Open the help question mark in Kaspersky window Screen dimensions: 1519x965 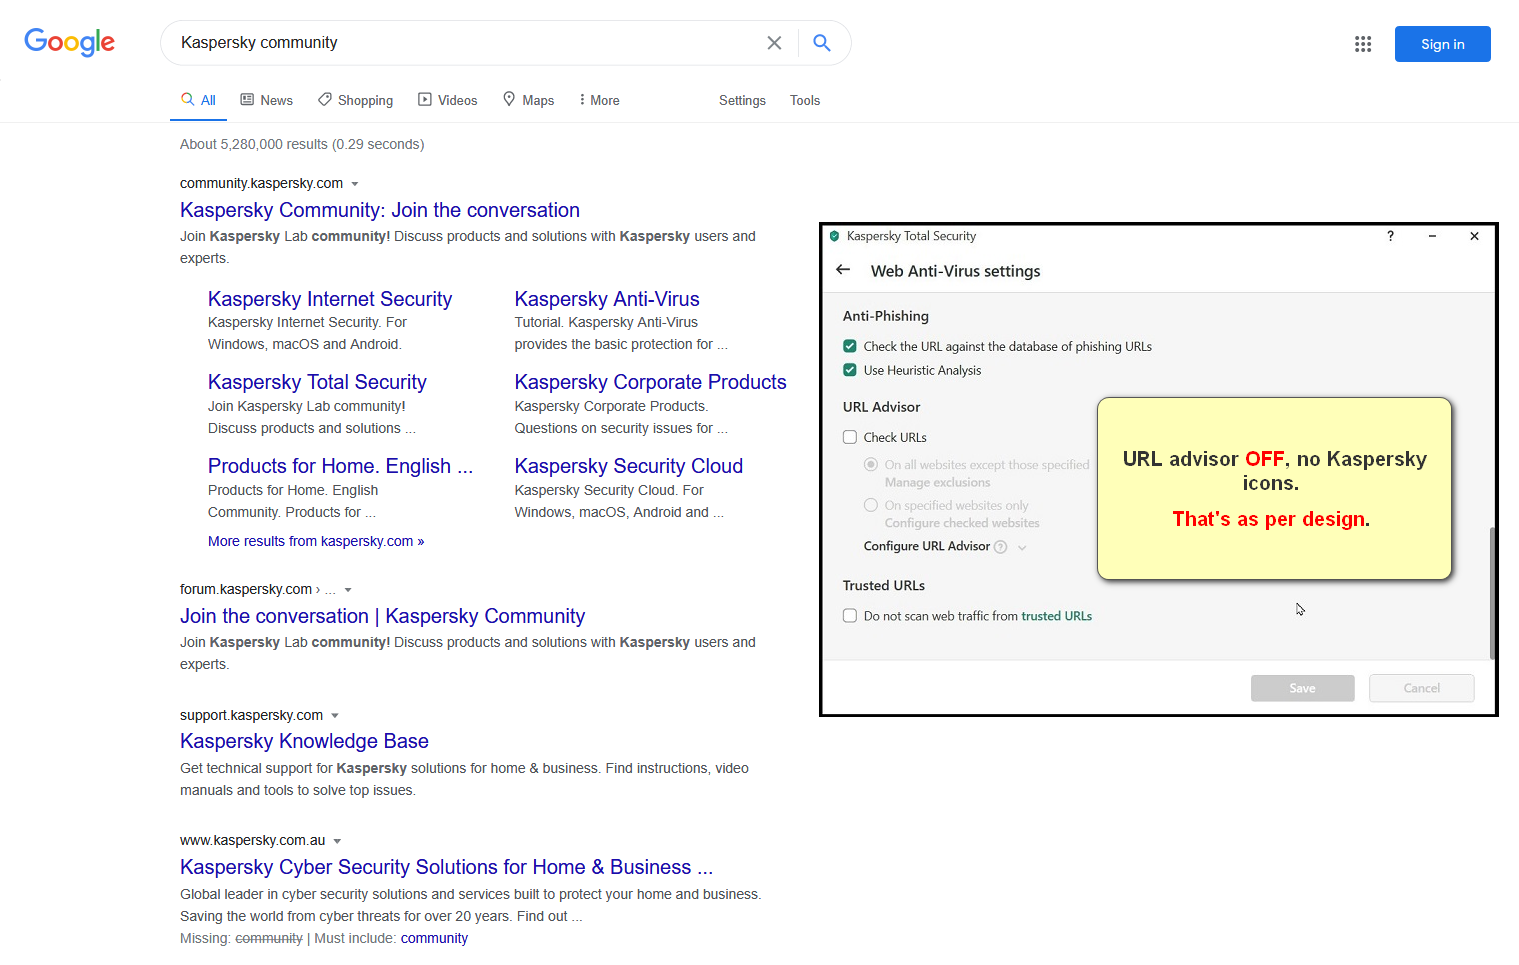coord(1390,236)
